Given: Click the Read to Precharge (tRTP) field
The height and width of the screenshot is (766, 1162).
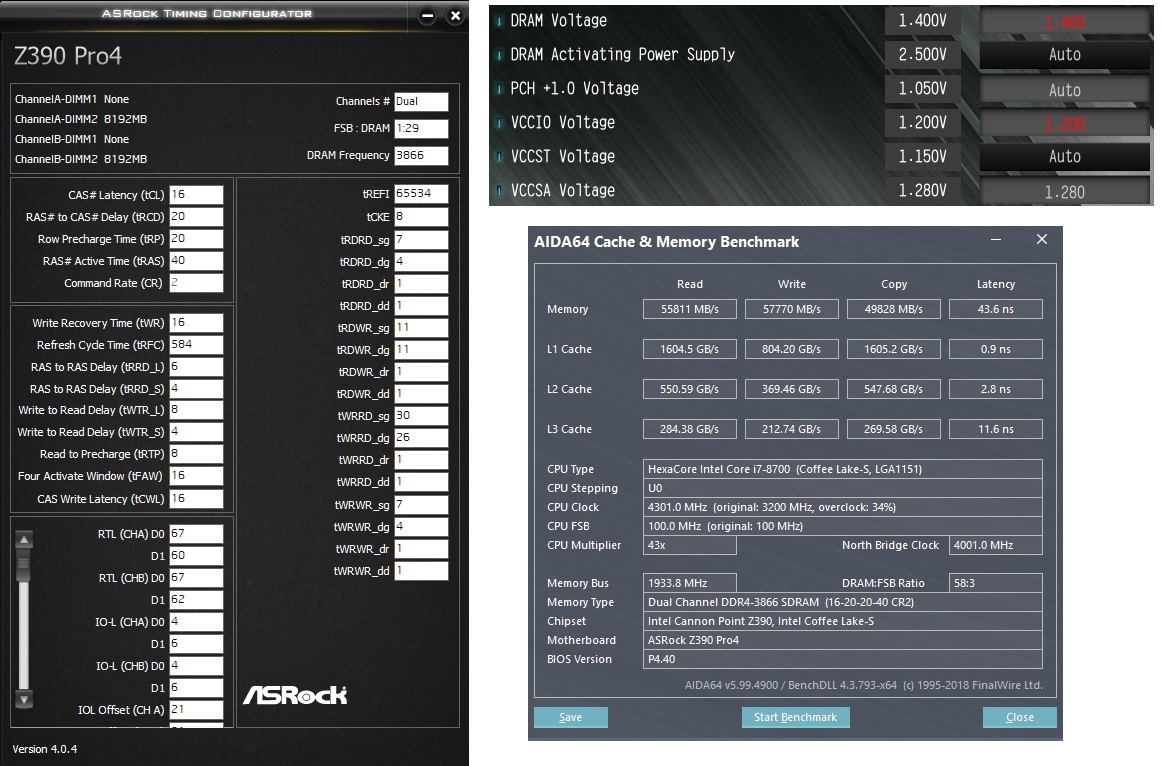Looking at the screenshot, I should [196, 454].
